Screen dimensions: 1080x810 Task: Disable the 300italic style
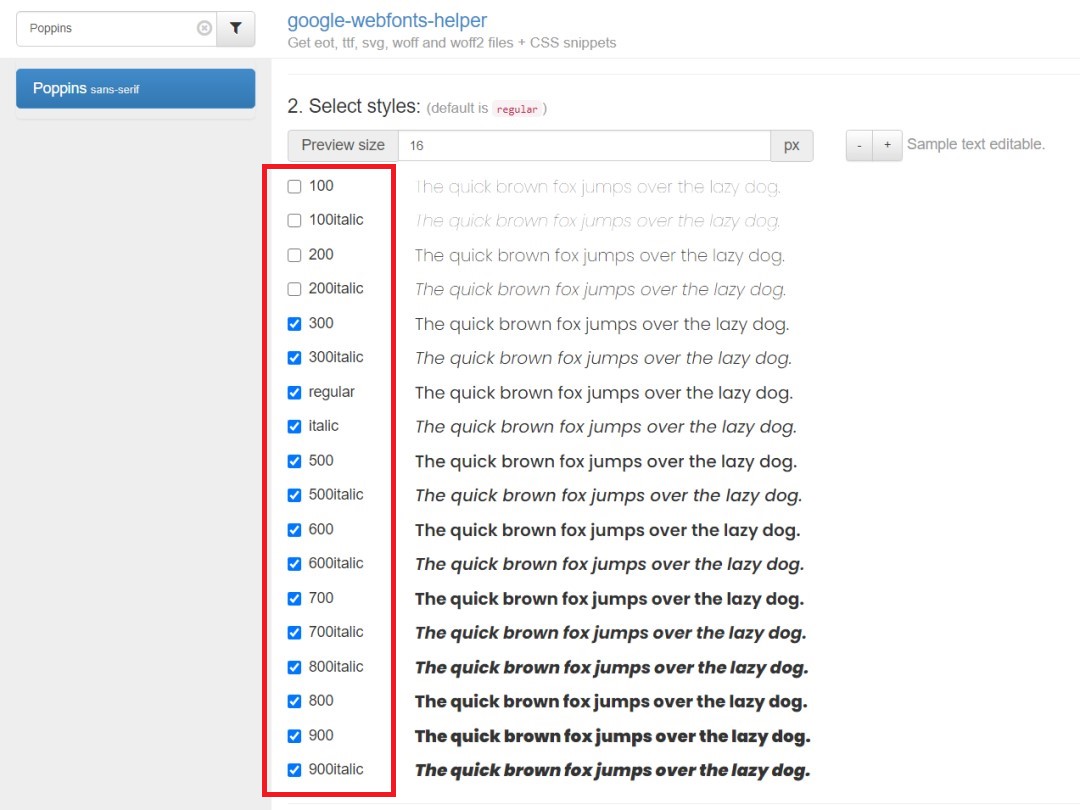click(x=295, y=357)
